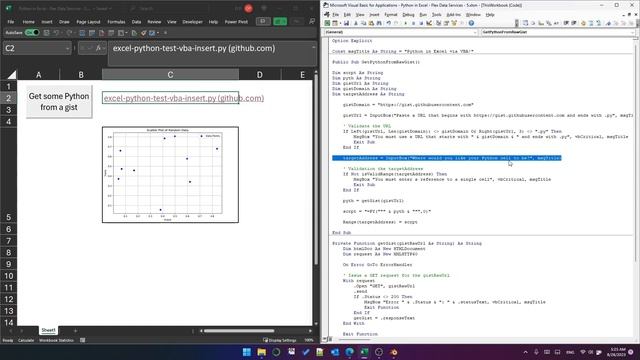Image resolution: width=640 pixels, height=360 pixels.
Task: Open the VBA editor Window menu
Action: click(x=473, y=15)
